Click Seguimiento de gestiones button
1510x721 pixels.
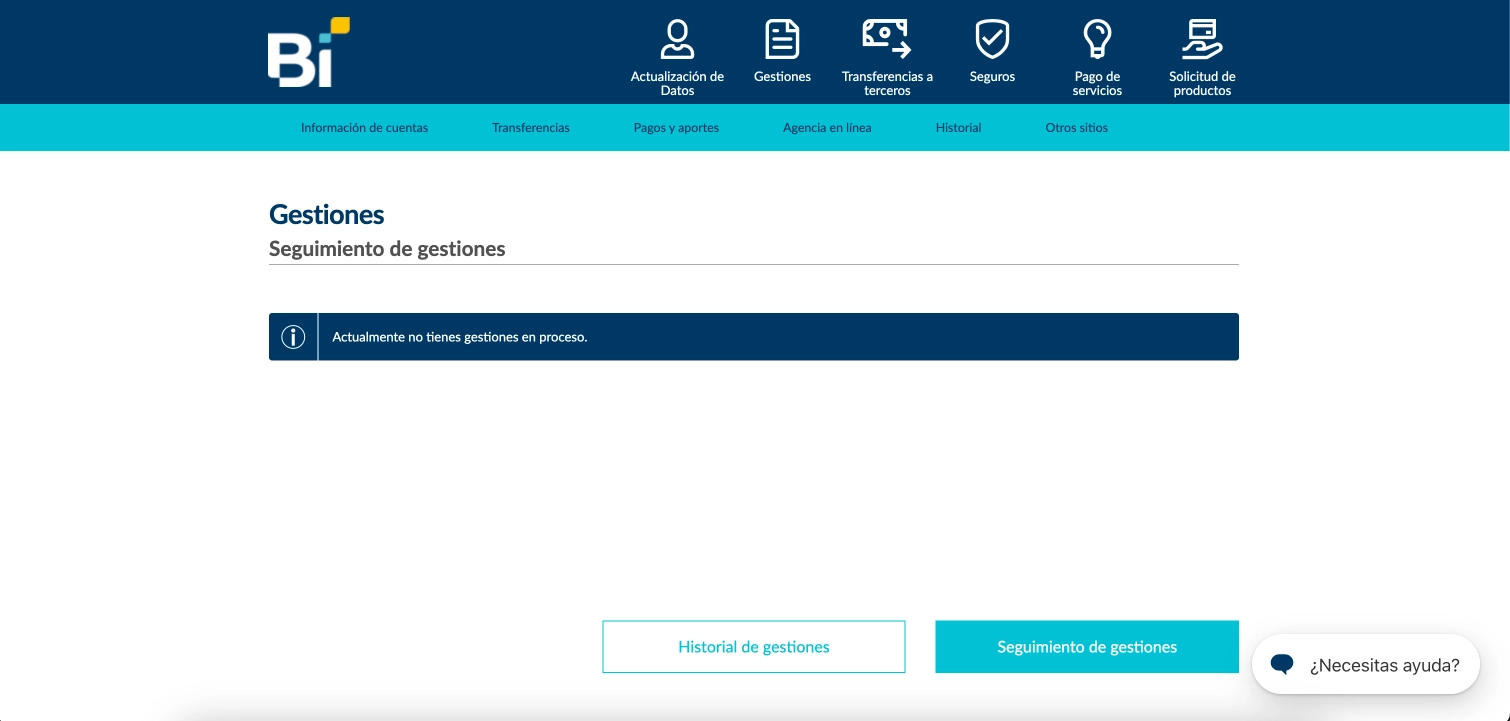pos(1087,647)
